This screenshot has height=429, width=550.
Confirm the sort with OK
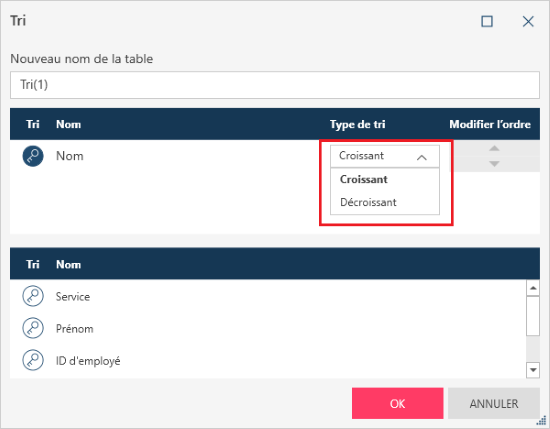click(397, 403)
